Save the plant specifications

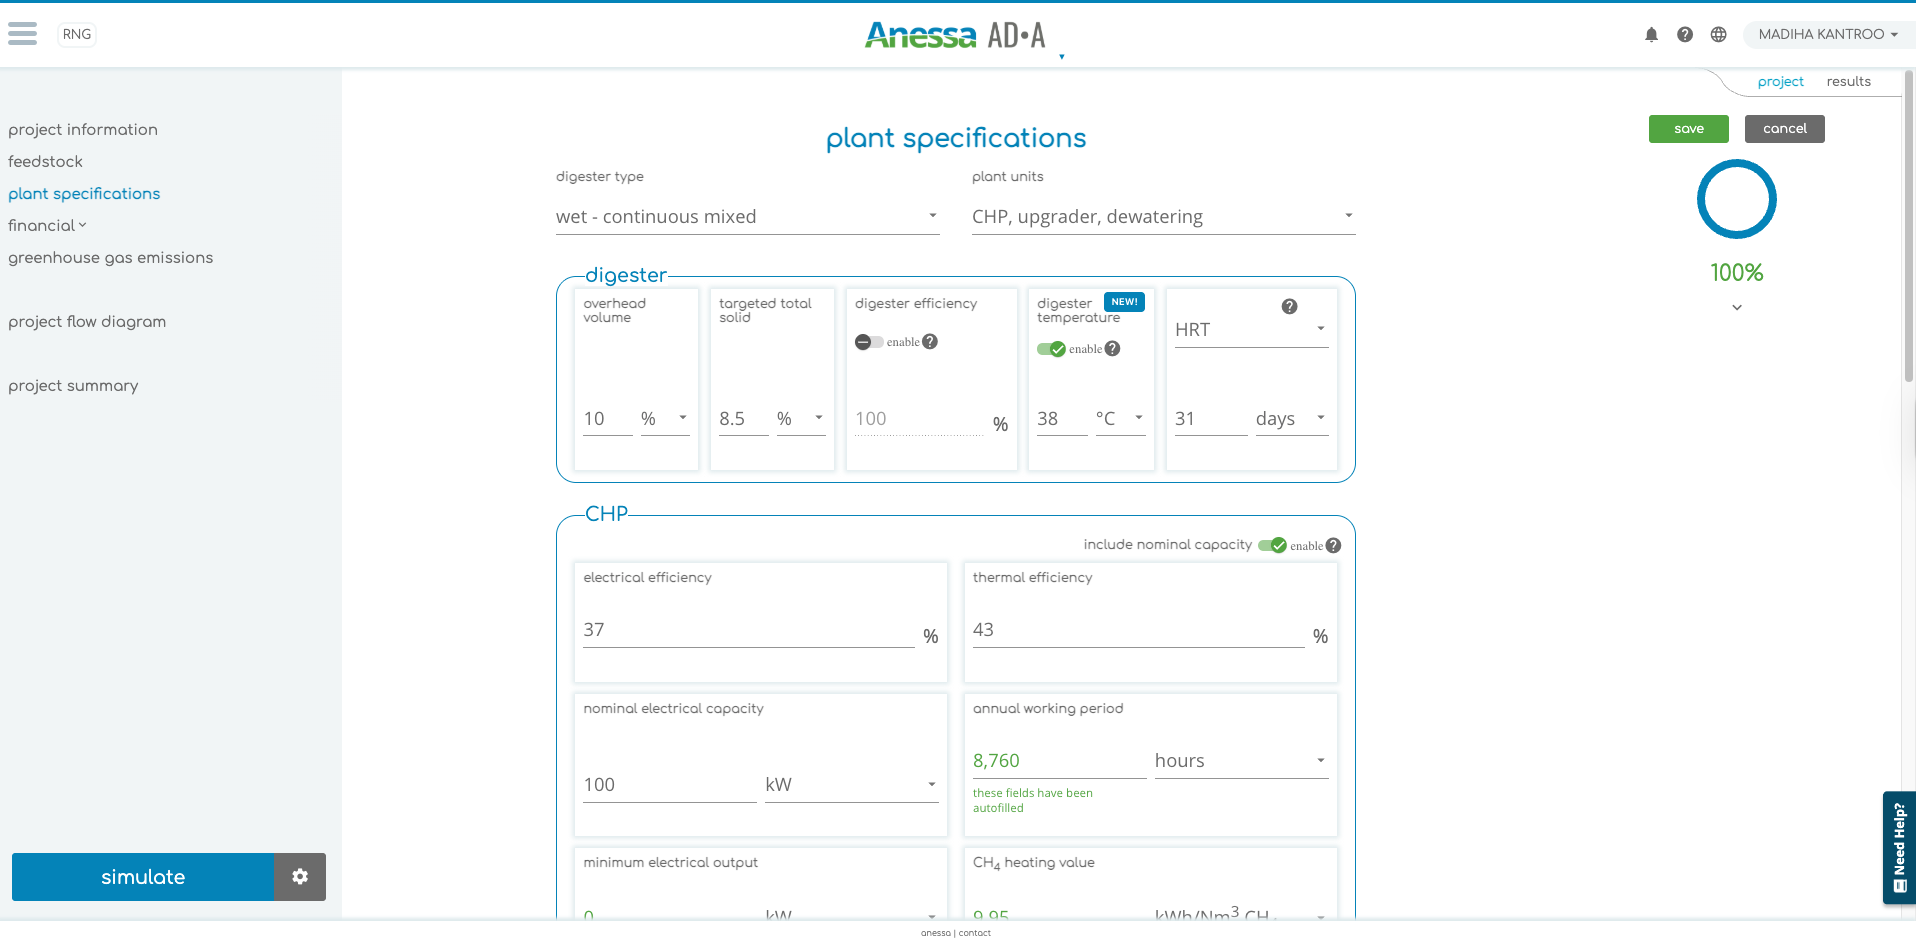[1688, 129]
